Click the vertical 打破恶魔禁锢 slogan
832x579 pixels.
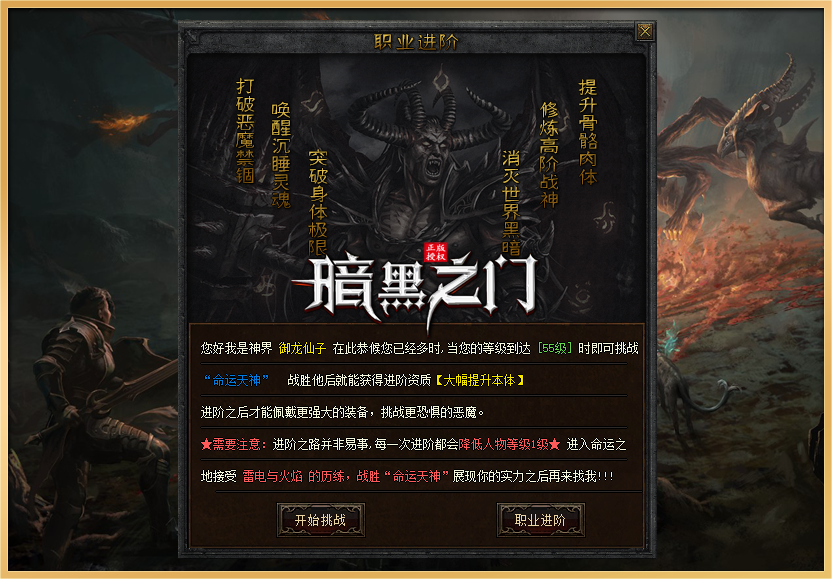coord(245,131)
